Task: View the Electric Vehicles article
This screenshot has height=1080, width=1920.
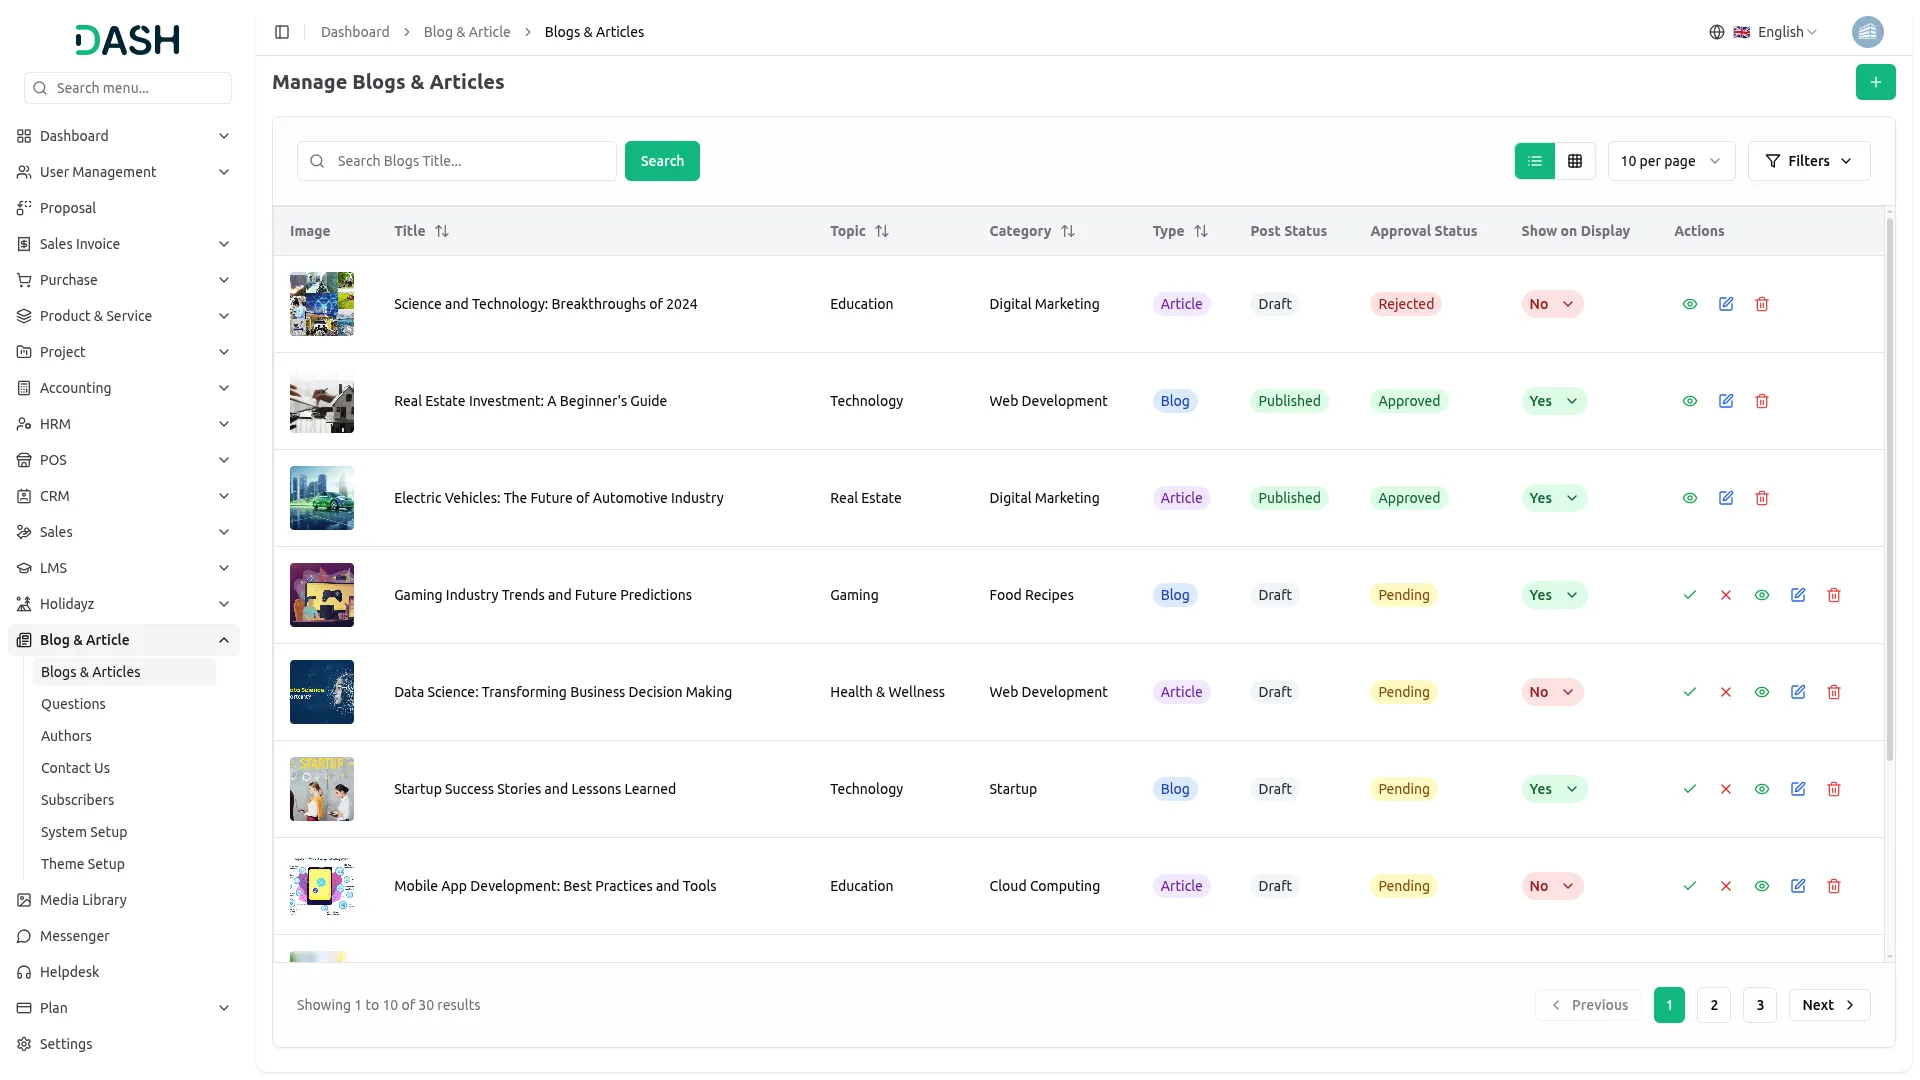Action: [1690, 498]
